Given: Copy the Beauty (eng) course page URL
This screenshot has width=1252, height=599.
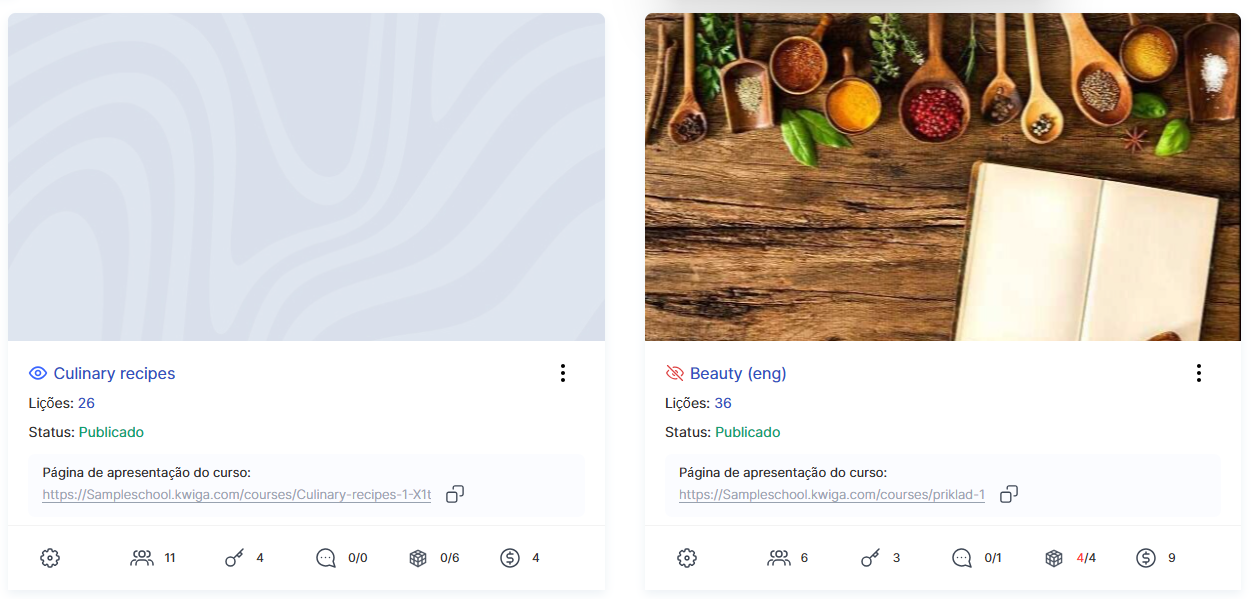Looking at the screenshot, I should [x=1009, y=494].
